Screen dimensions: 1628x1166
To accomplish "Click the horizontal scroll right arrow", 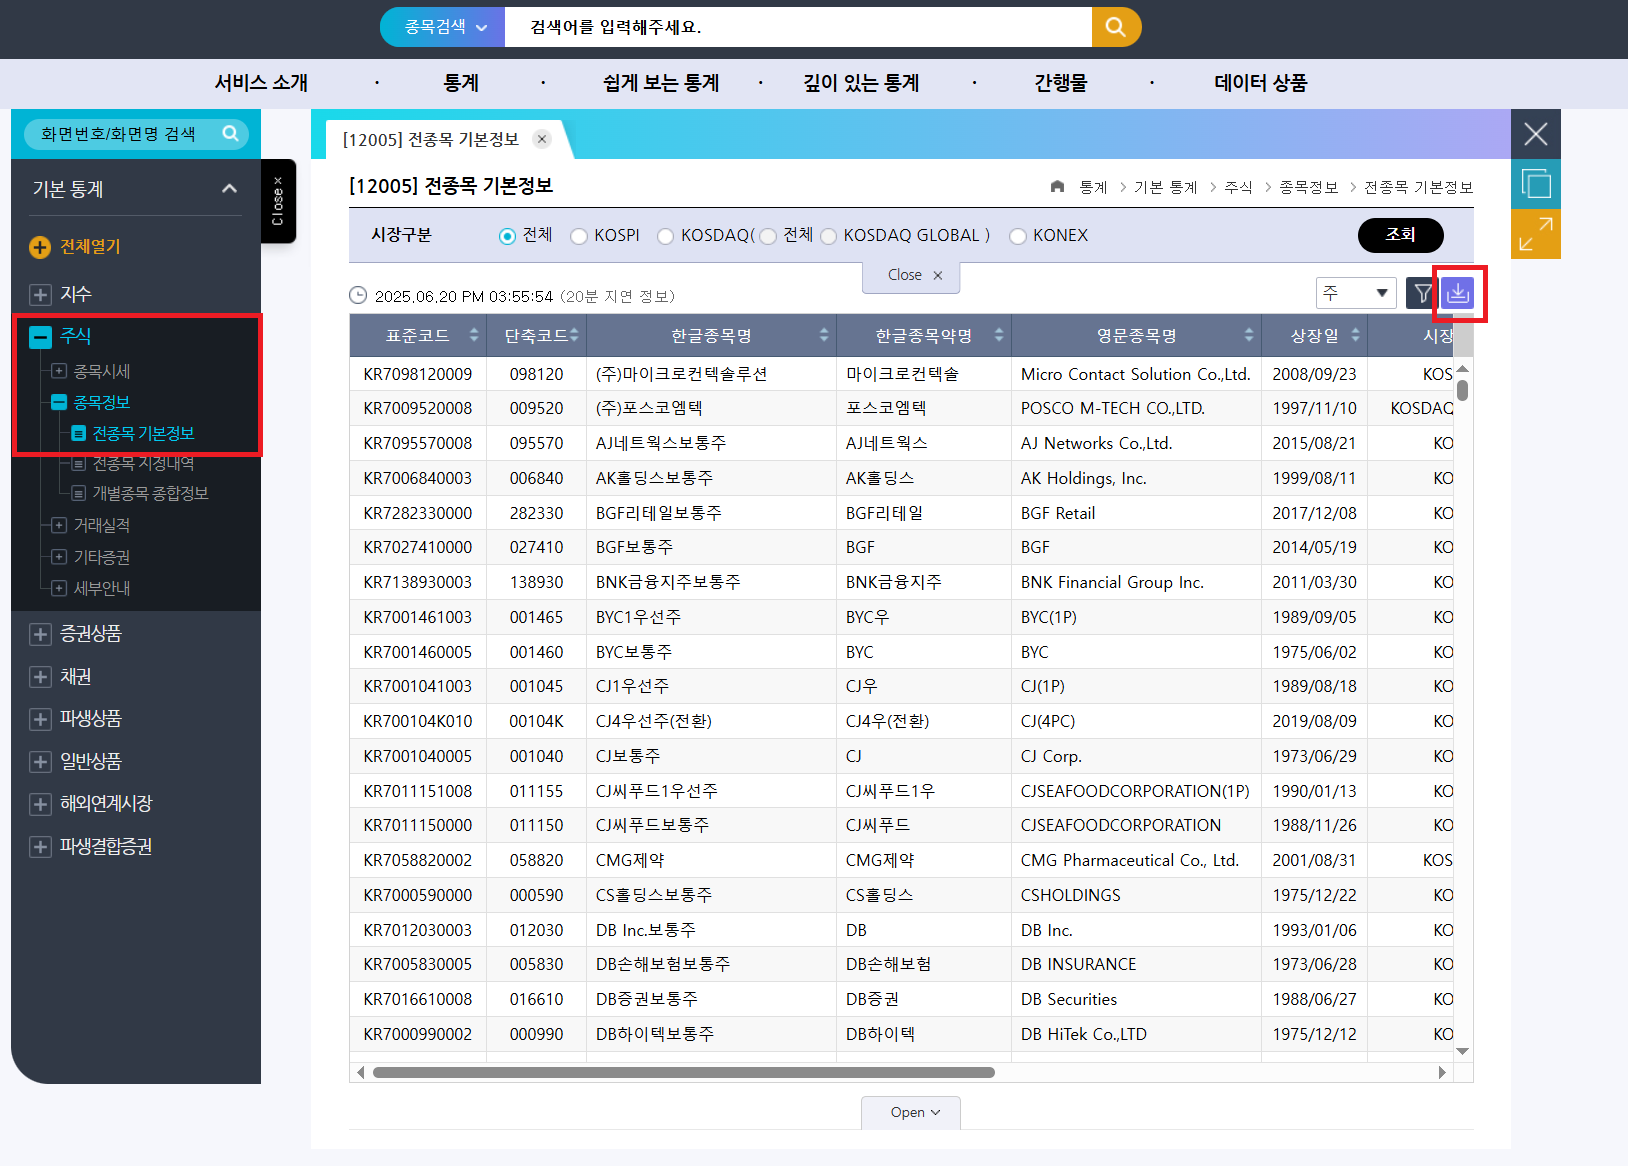I will click(1442, 1072).
